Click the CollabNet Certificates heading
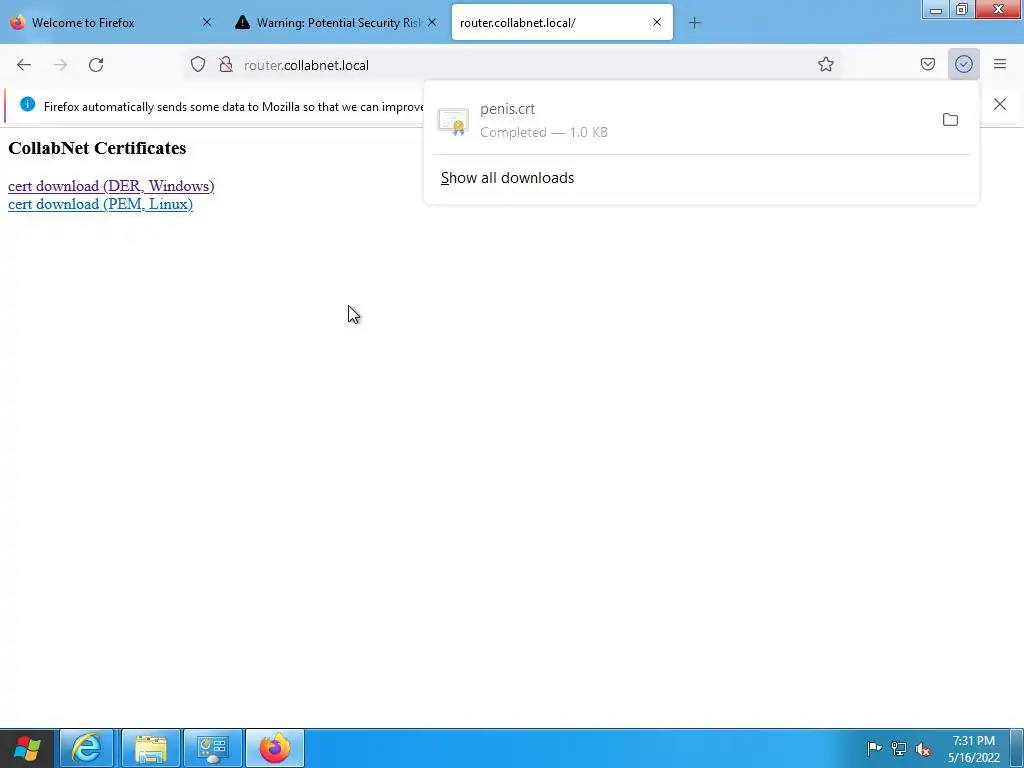 coord(97,148)
